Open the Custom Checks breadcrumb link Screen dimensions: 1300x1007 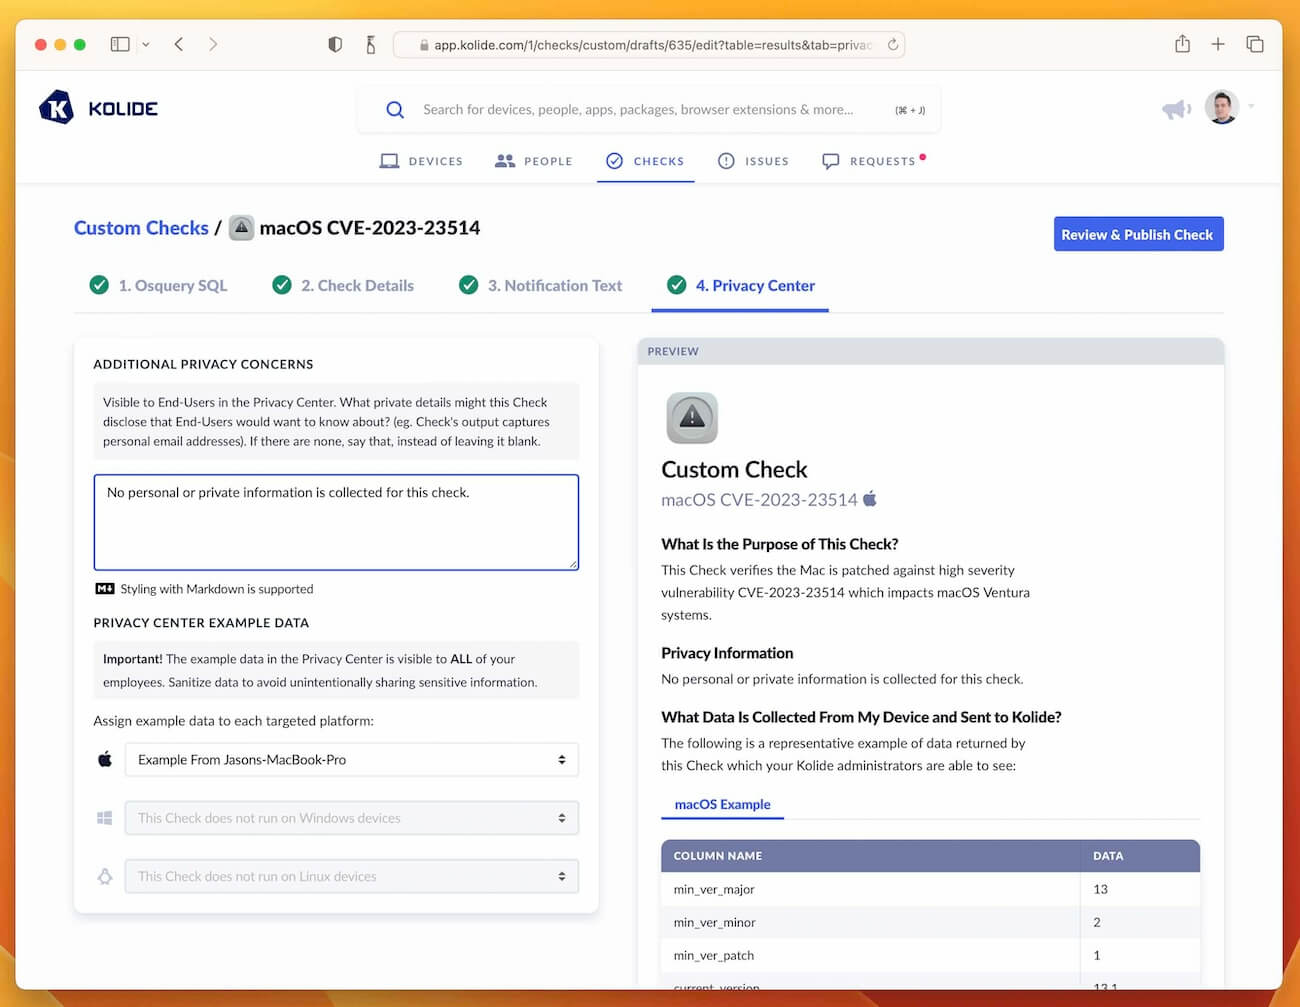click(140, 228)
